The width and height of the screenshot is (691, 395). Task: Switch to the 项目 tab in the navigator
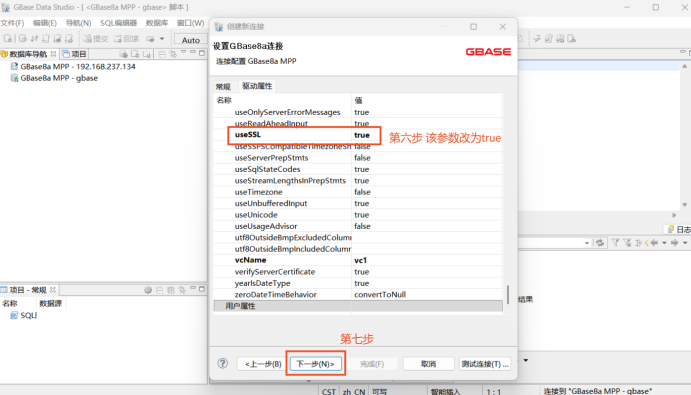[x=75, y=54]
